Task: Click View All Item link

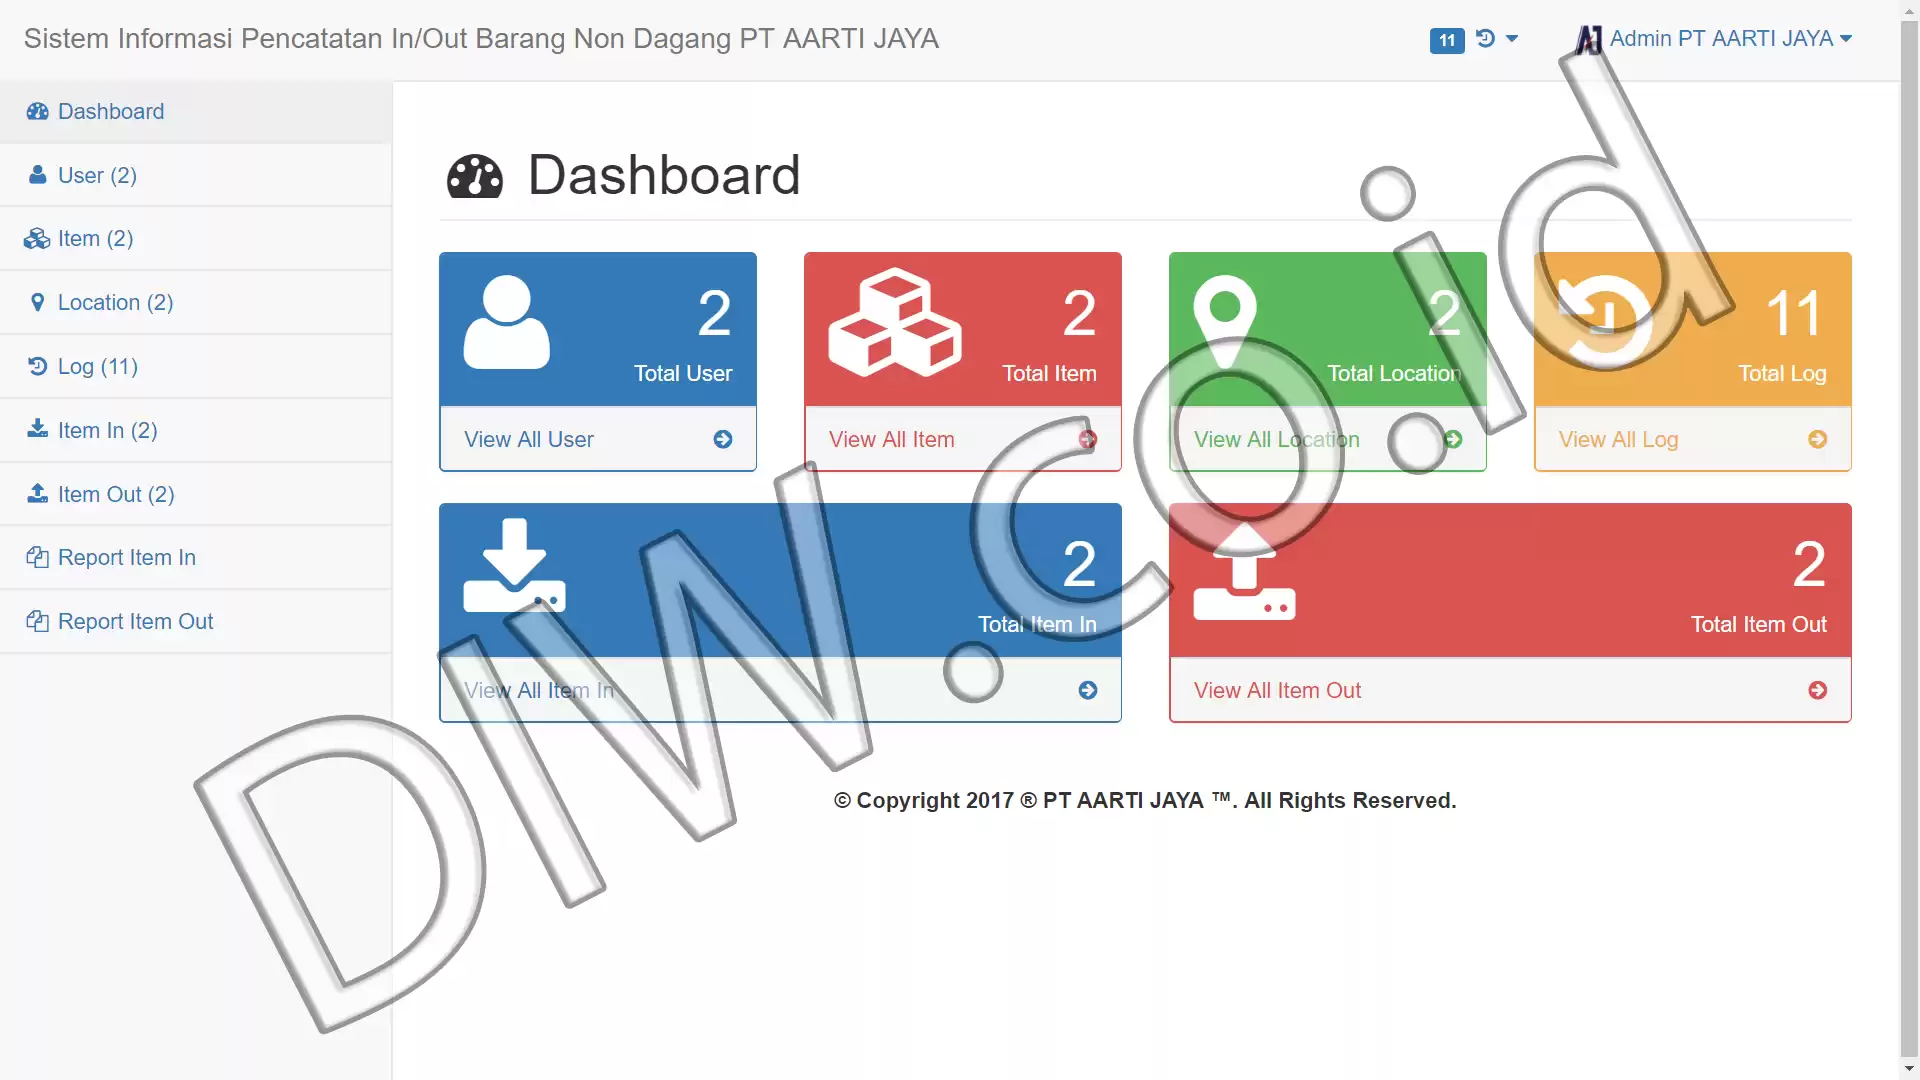Action: point(891,439)
